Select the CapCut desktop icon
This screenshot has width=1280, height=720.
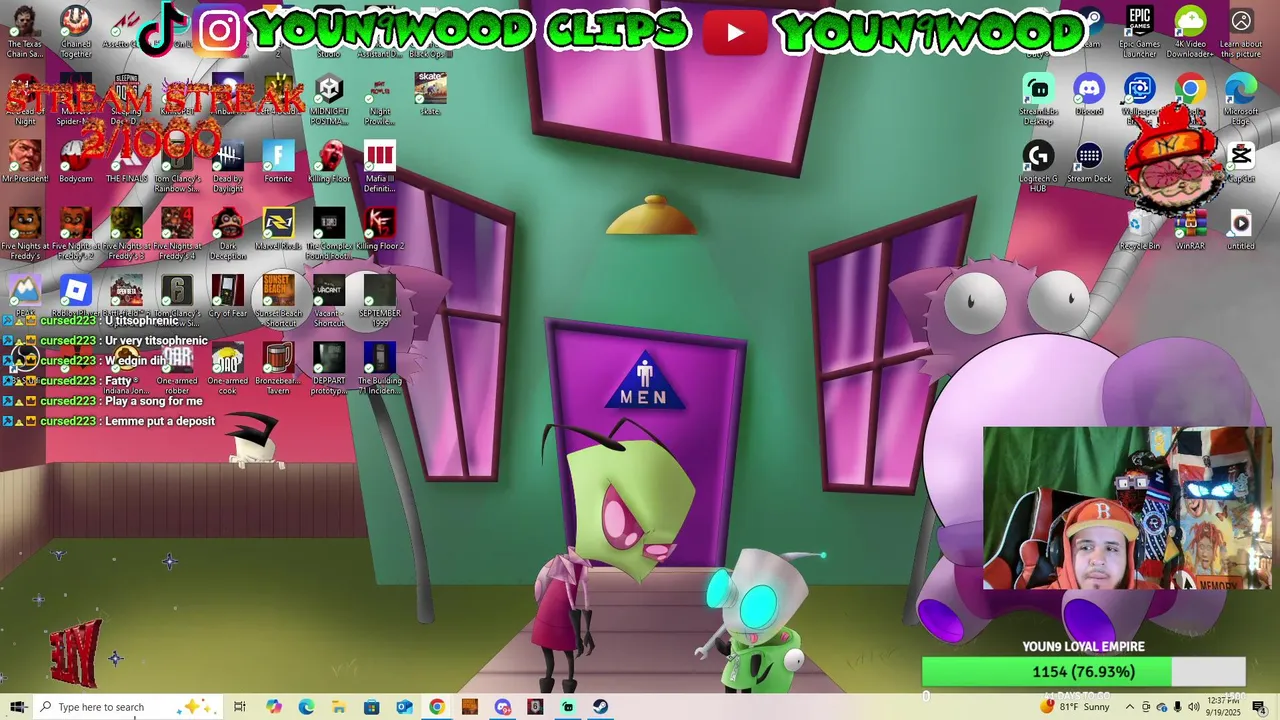click(x=1241, y=162)
